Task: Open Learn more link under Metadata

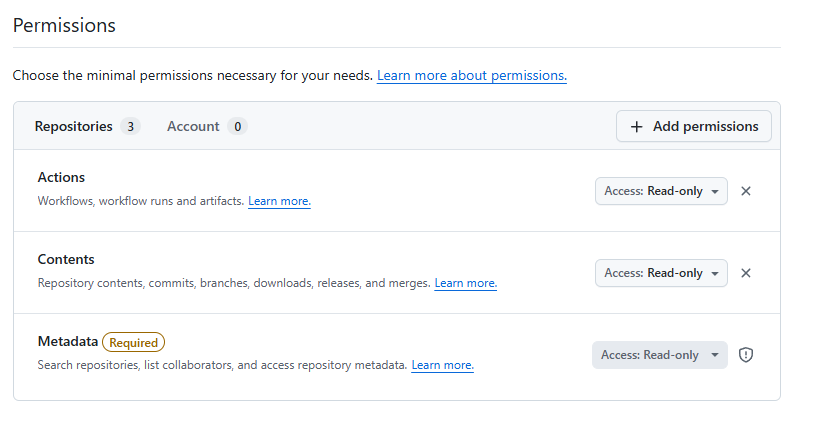Action: (442, 365)
